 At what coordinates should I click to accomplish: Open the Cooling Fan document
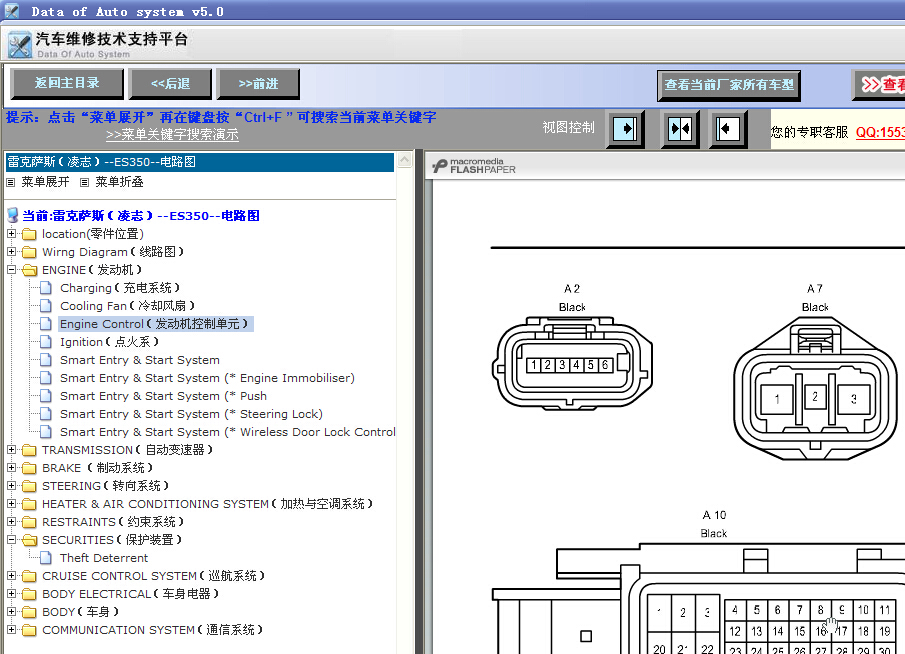point(128,306)
